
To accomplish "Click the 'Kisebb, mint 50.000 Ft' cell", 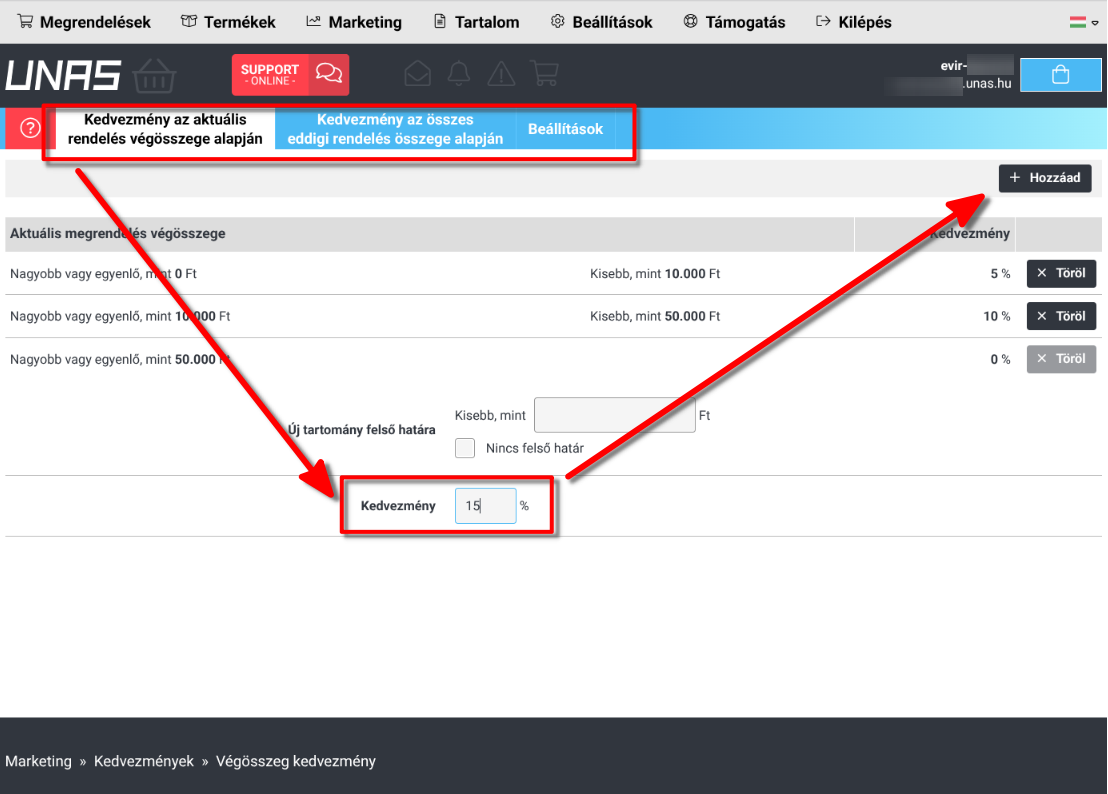I will pos(655,316).
